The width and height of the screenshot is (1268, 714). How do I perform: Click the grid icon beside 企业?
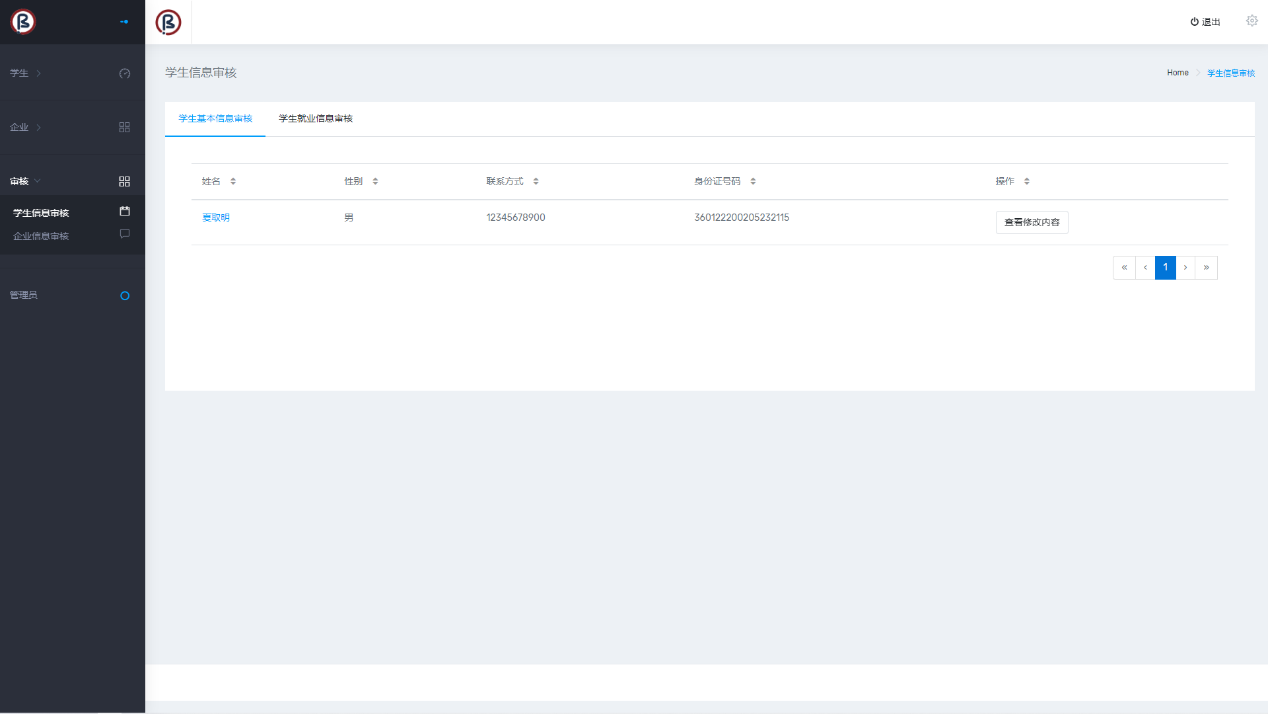(125, 127)
